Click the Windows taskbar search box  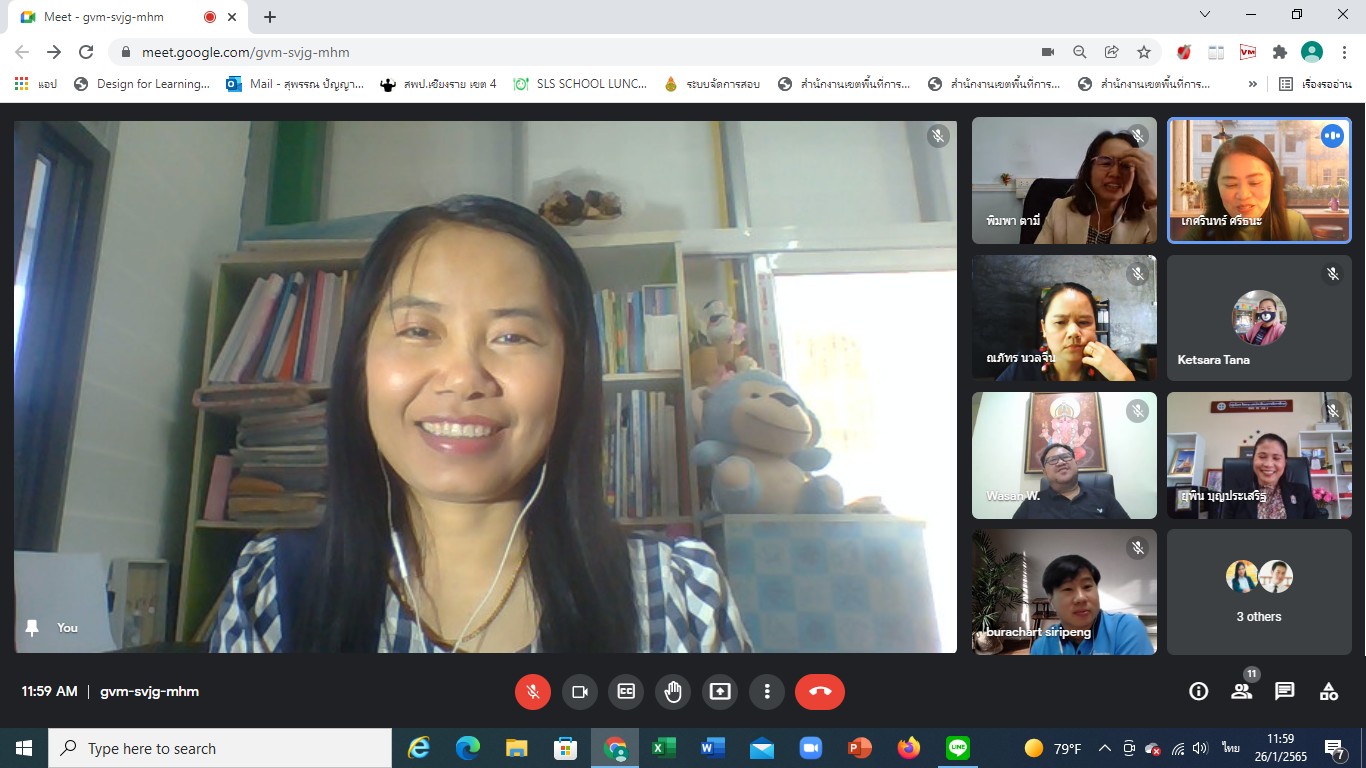click(221, 748)
